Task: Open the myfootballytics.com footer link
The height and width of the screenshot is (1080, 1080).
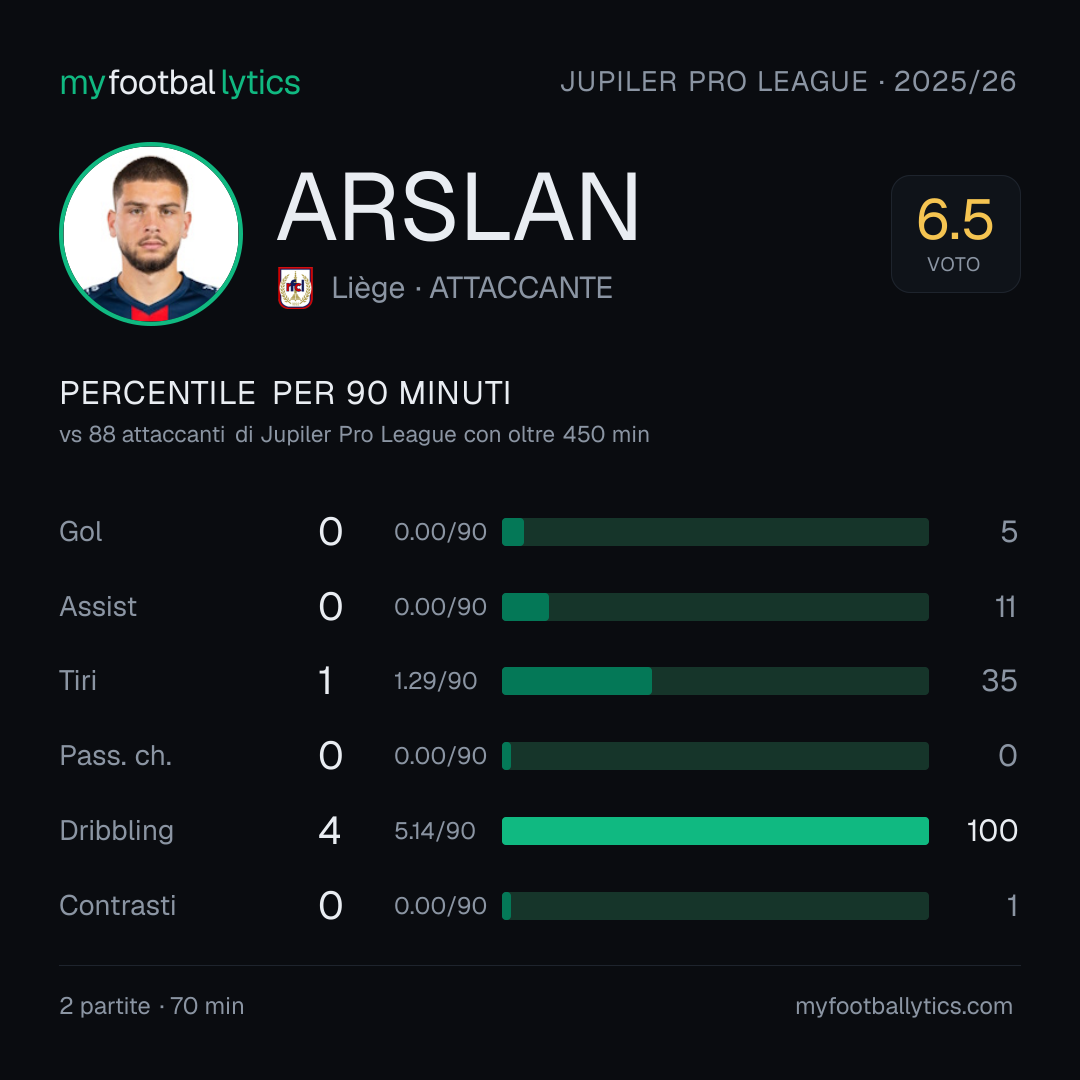Action: (x=904, y=1006)
